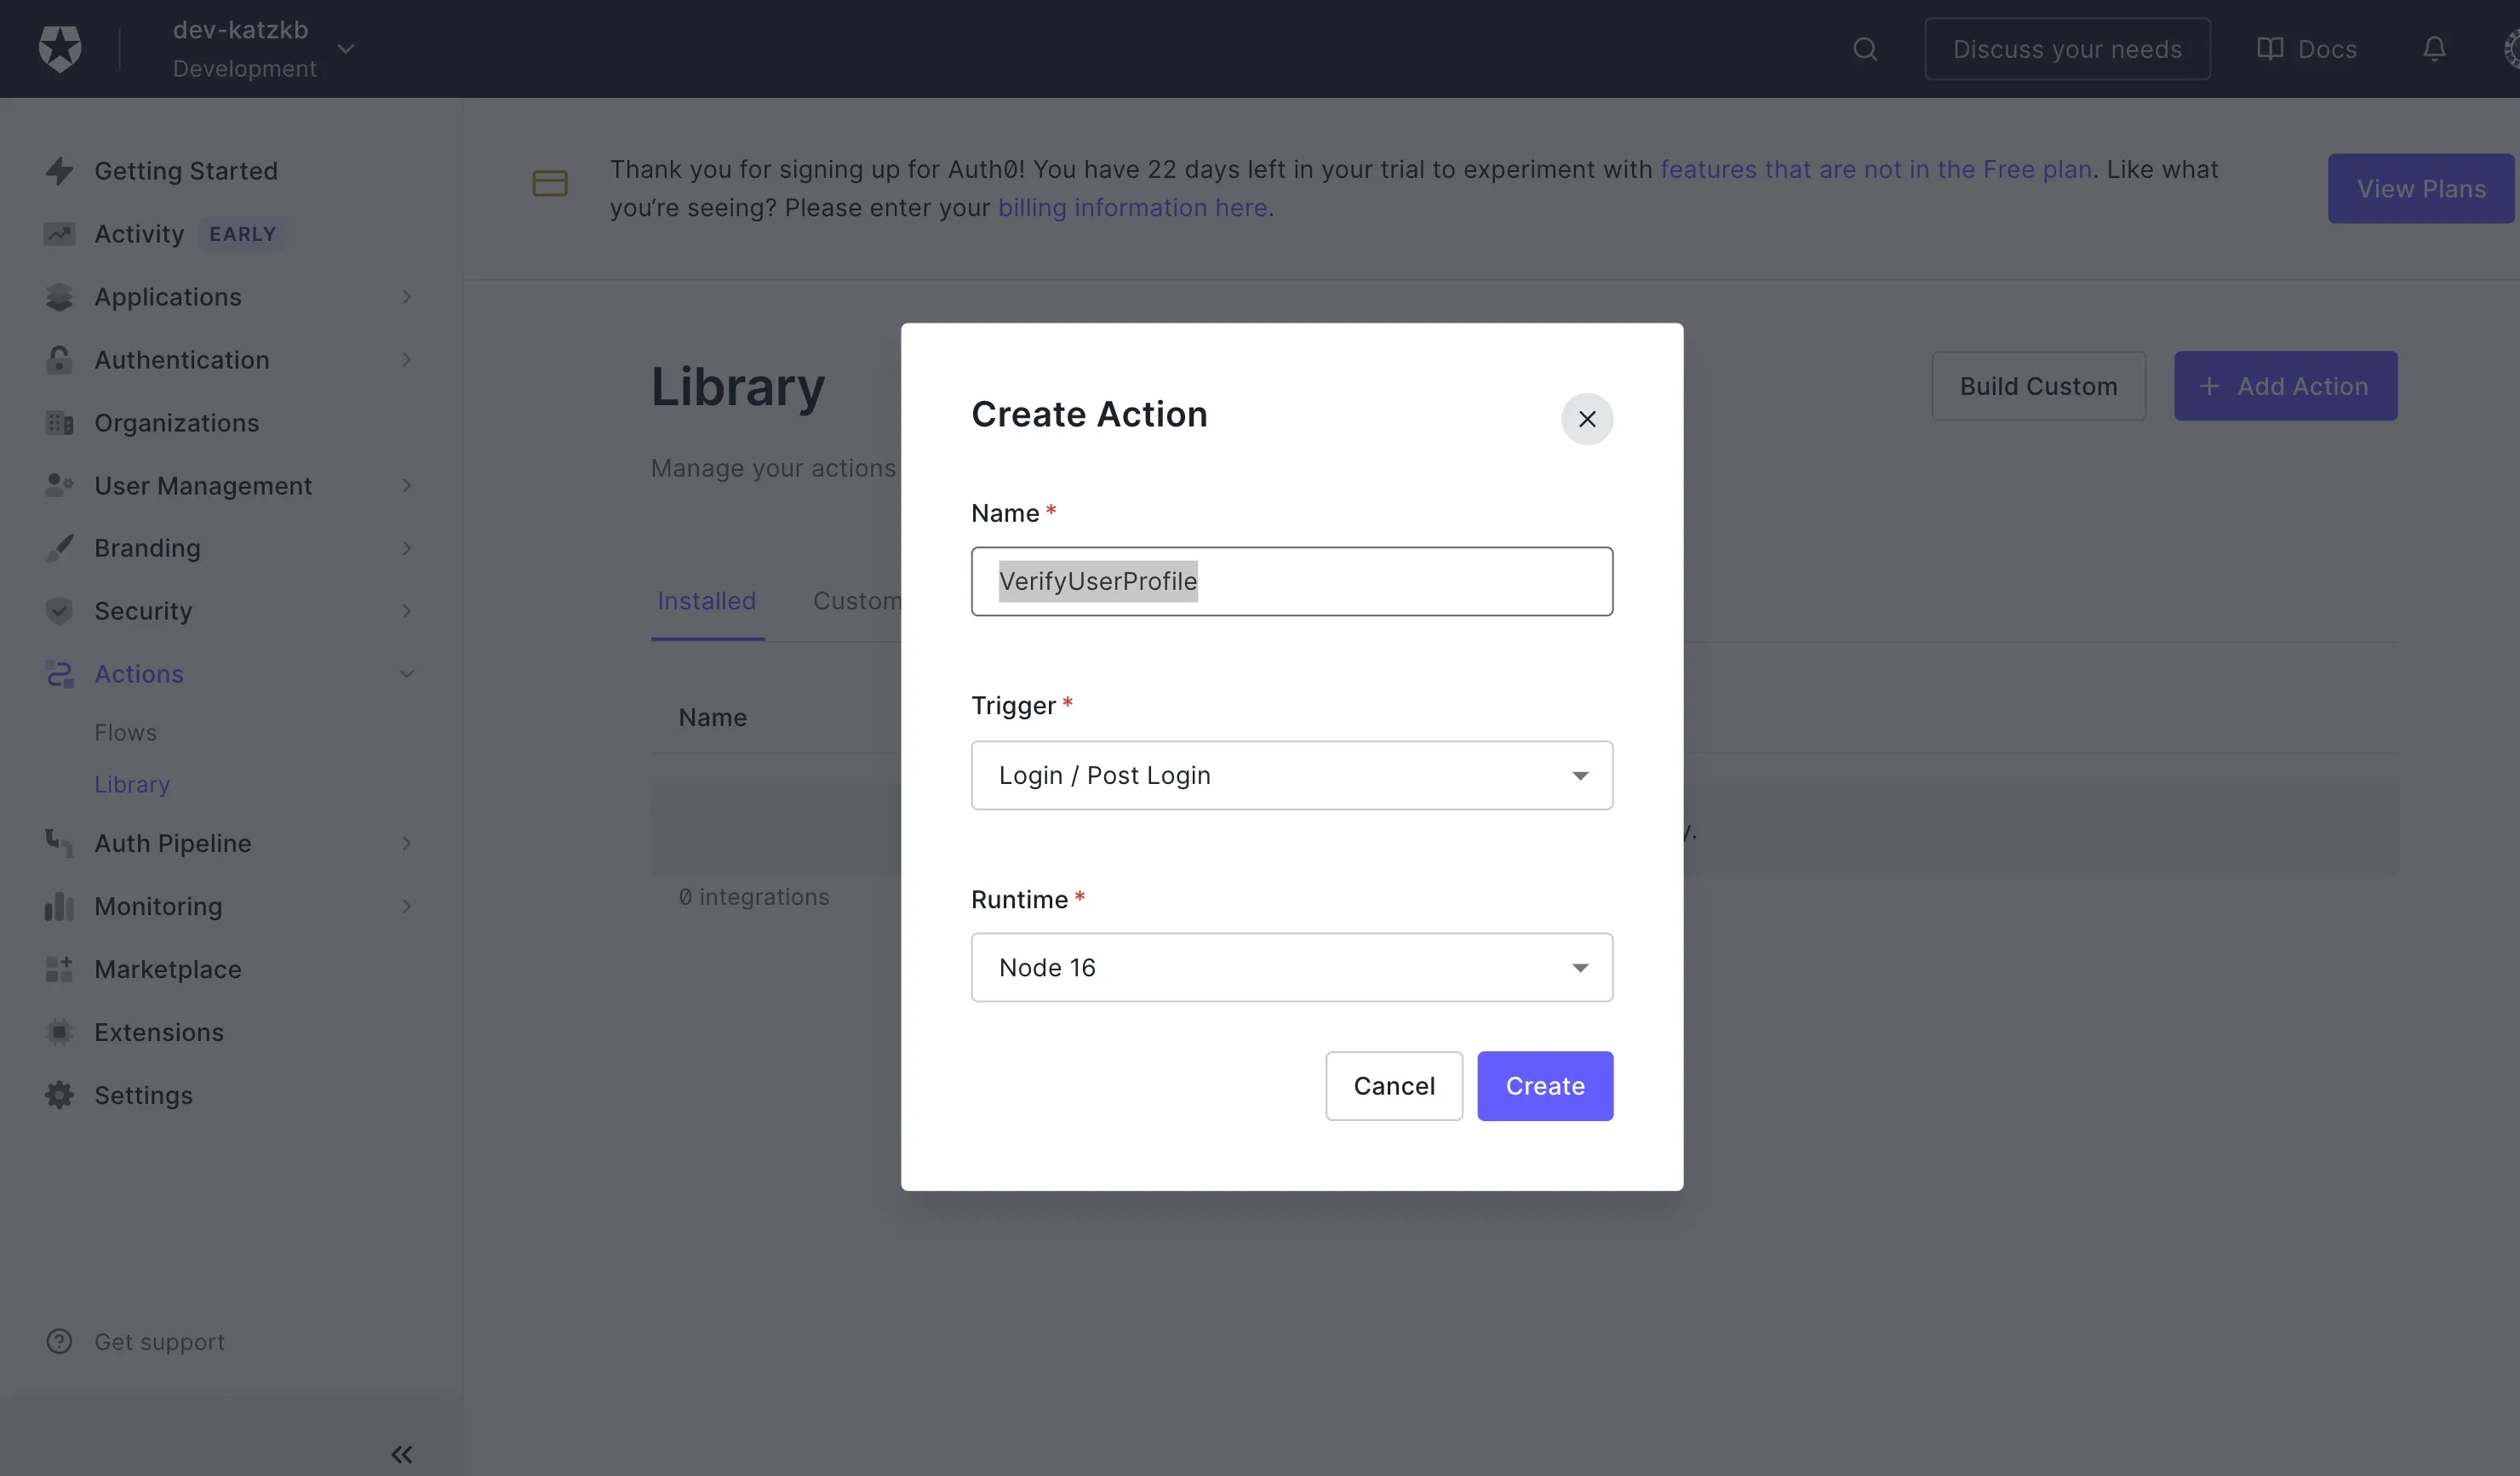This screenshot has height=1476, width=2520.
Task: Expand the Authentication menu chevron
Action: [406, 360]
